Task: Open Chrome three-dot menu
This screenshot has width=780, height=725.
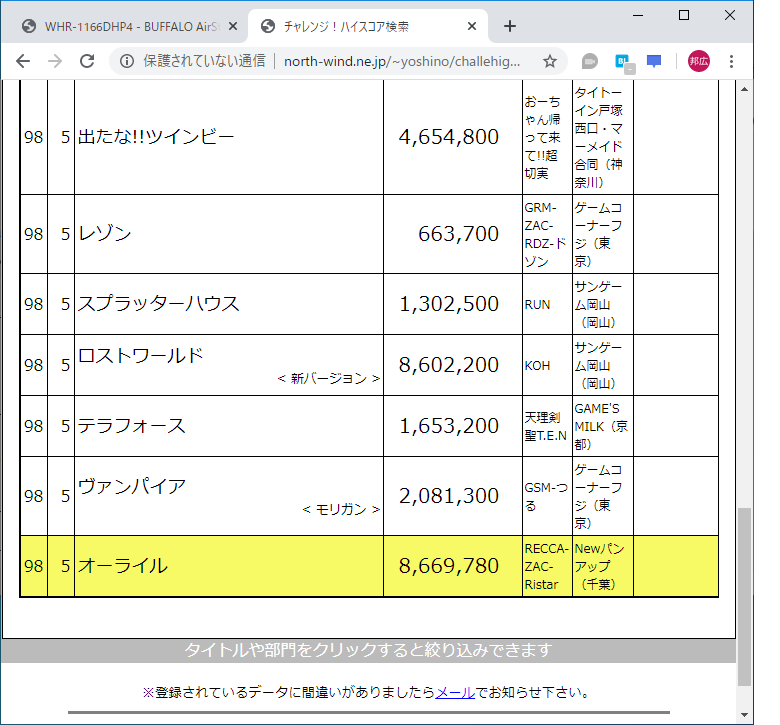Action: click(731, 61)
